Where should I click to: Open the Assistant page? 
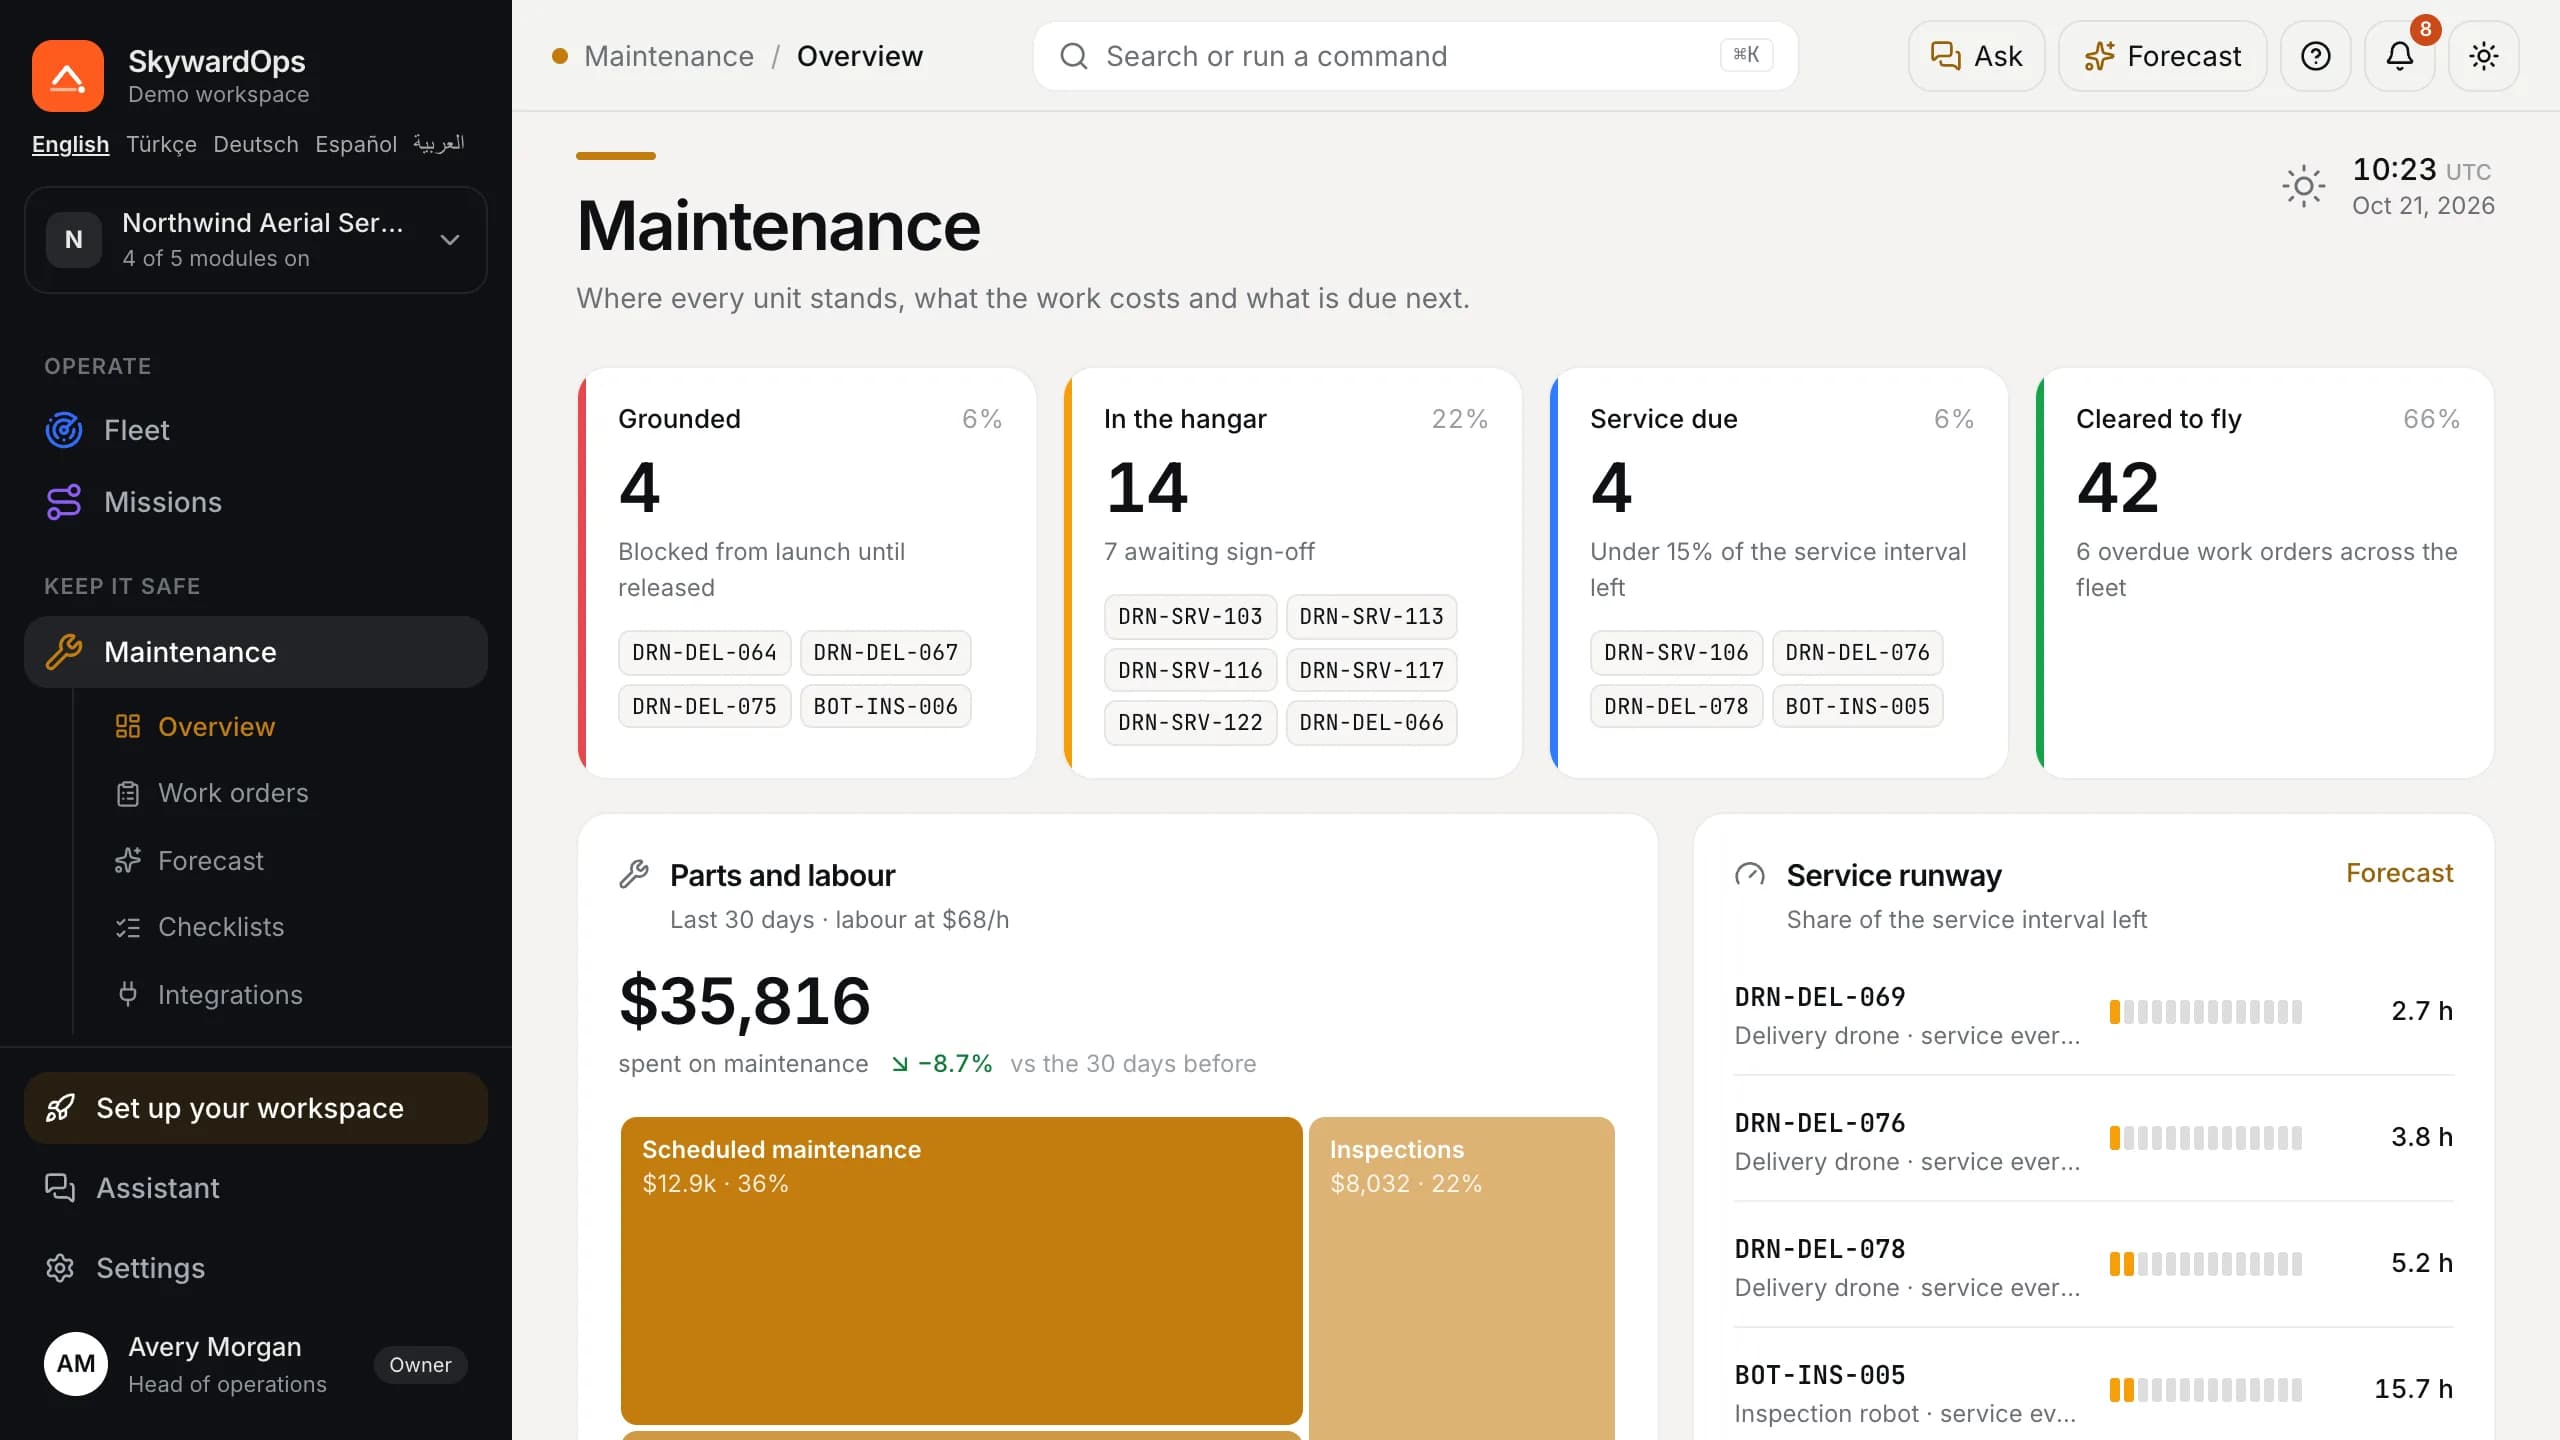point(256,1188)
